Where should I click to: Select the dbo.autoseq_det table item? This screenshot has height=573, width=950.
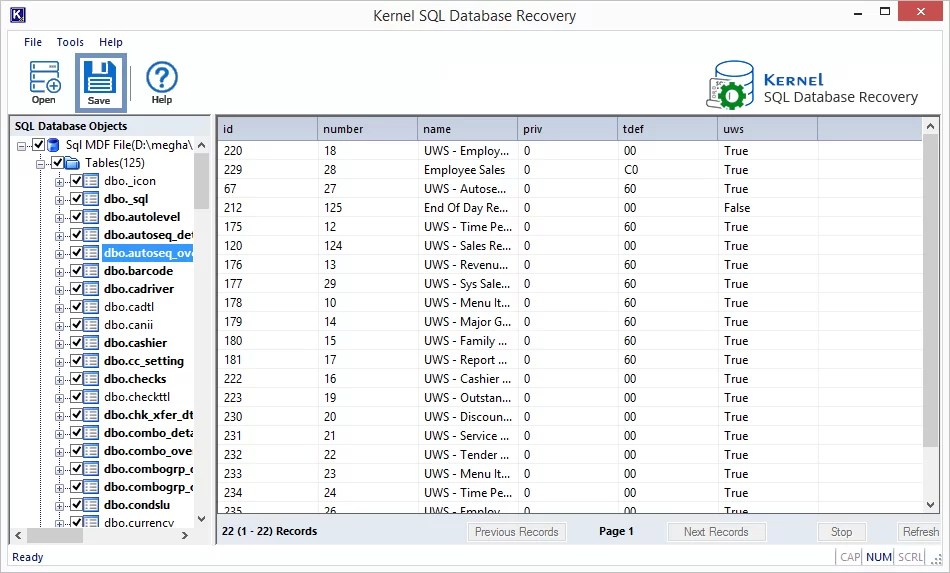pyautogui.click(x=148, y=234)
